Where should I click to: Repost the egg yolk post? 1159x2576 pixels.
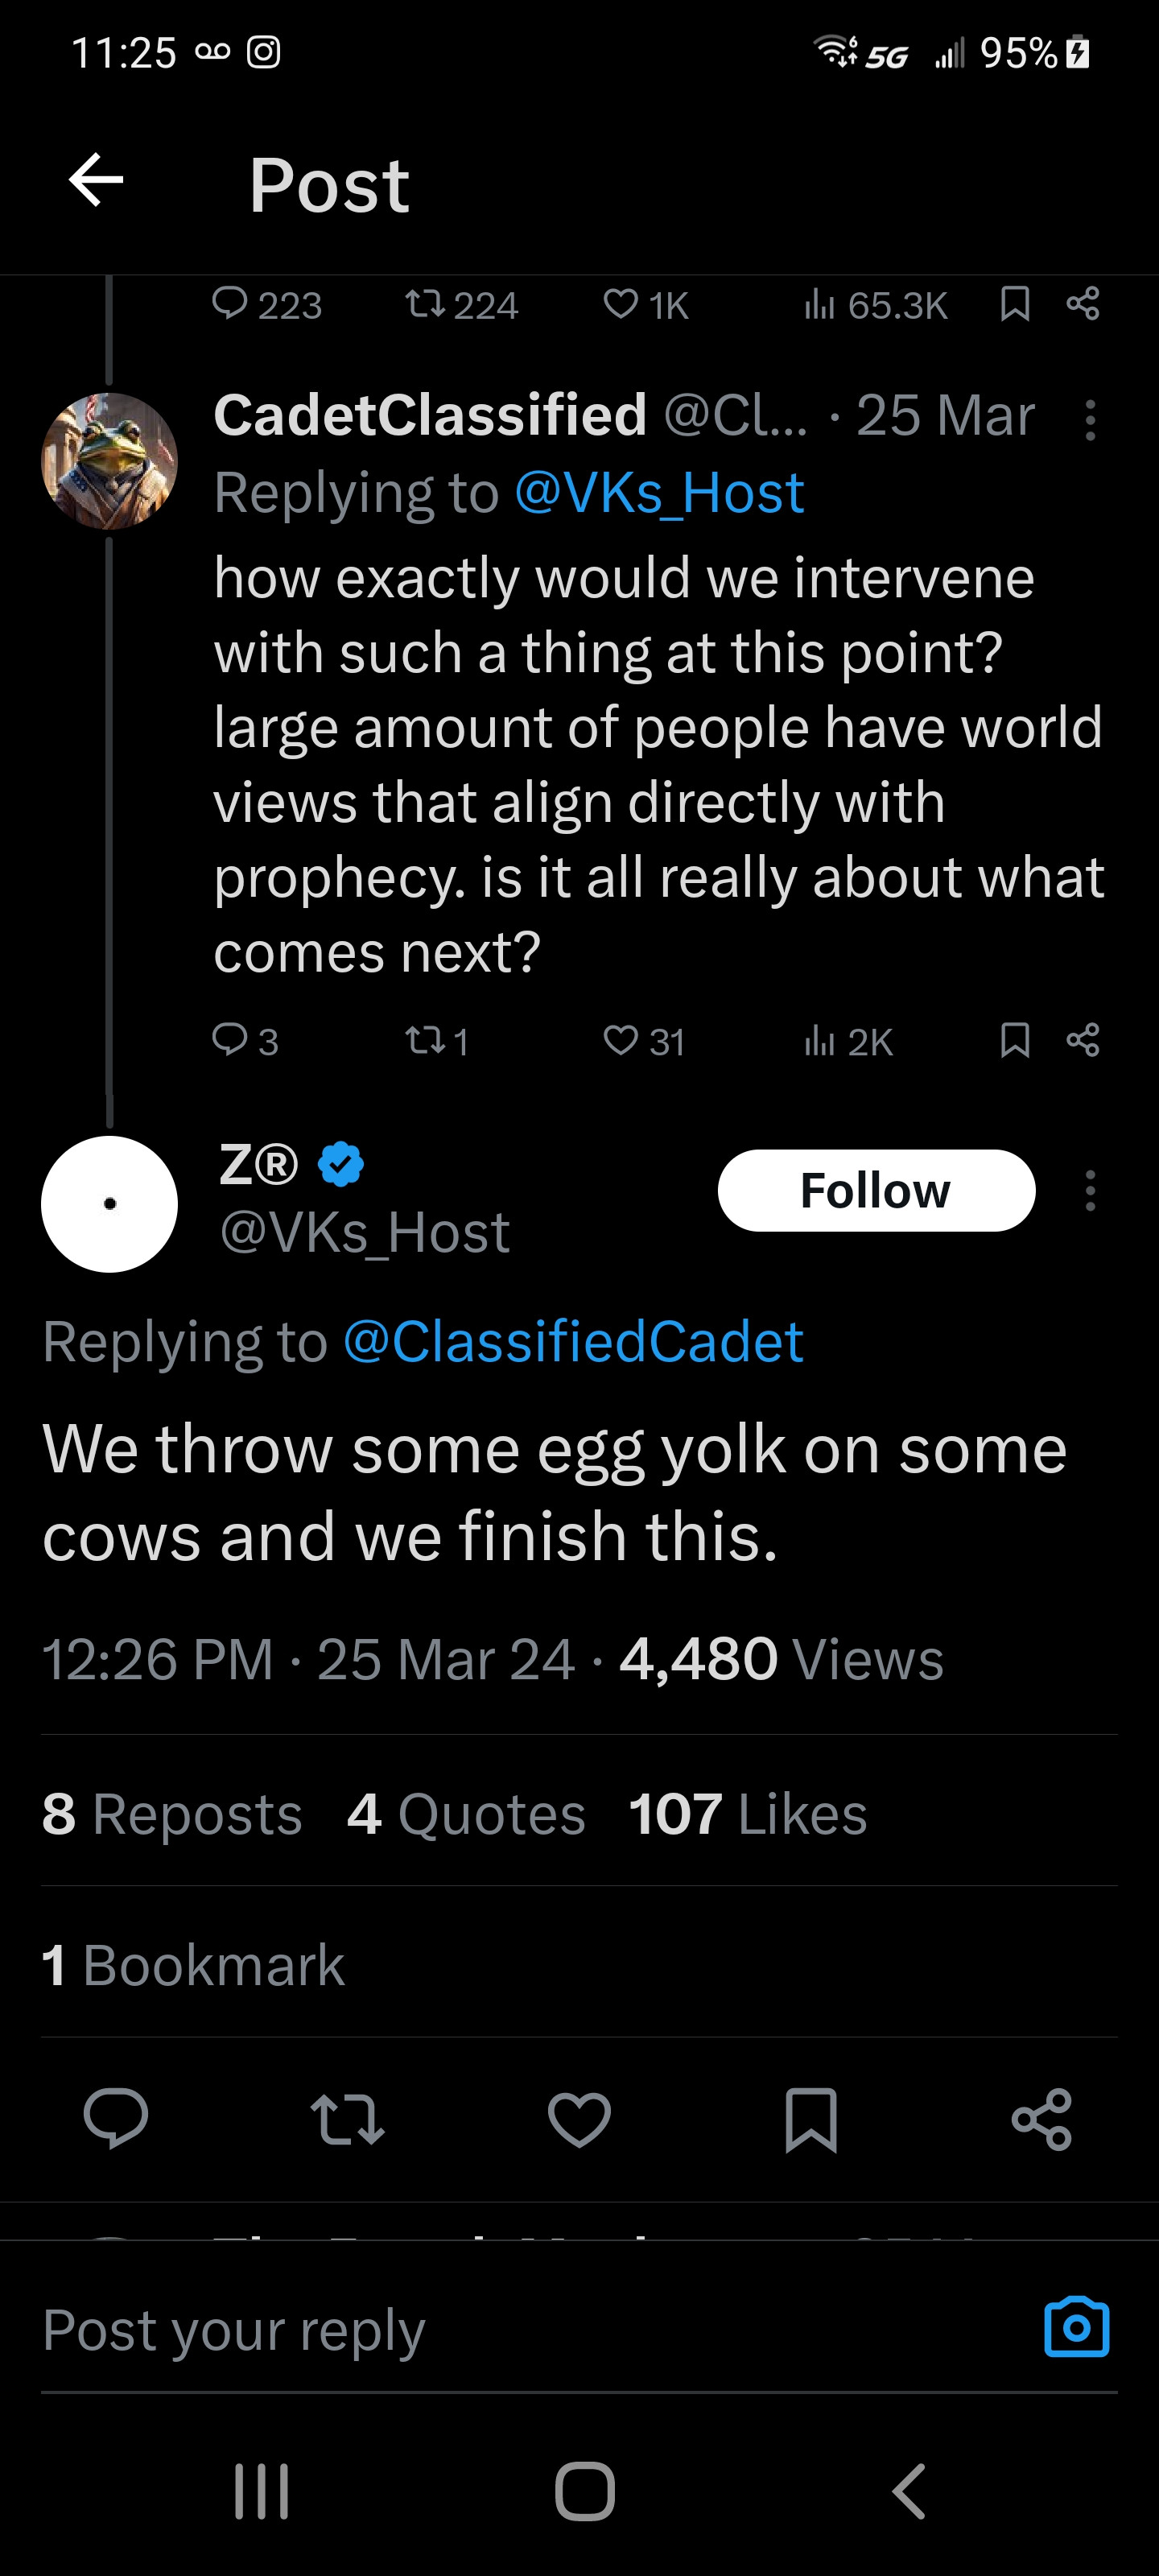pyautogui.click(x=347, y=2119)
